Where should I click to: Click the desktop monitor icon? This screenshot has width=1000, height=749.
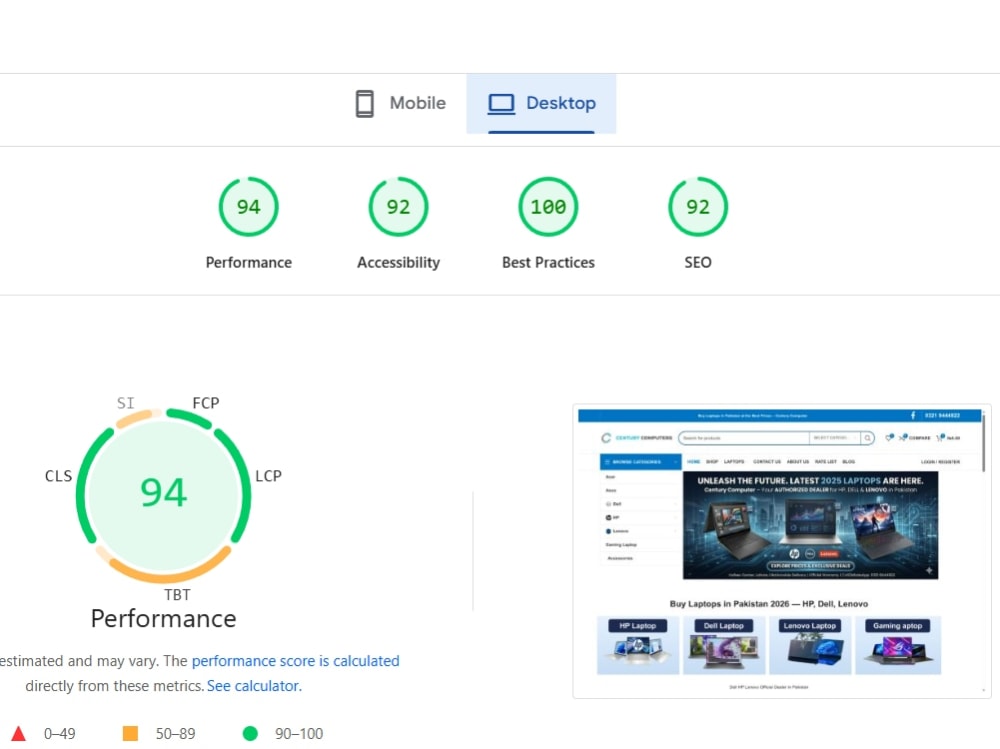click(501, 104)
